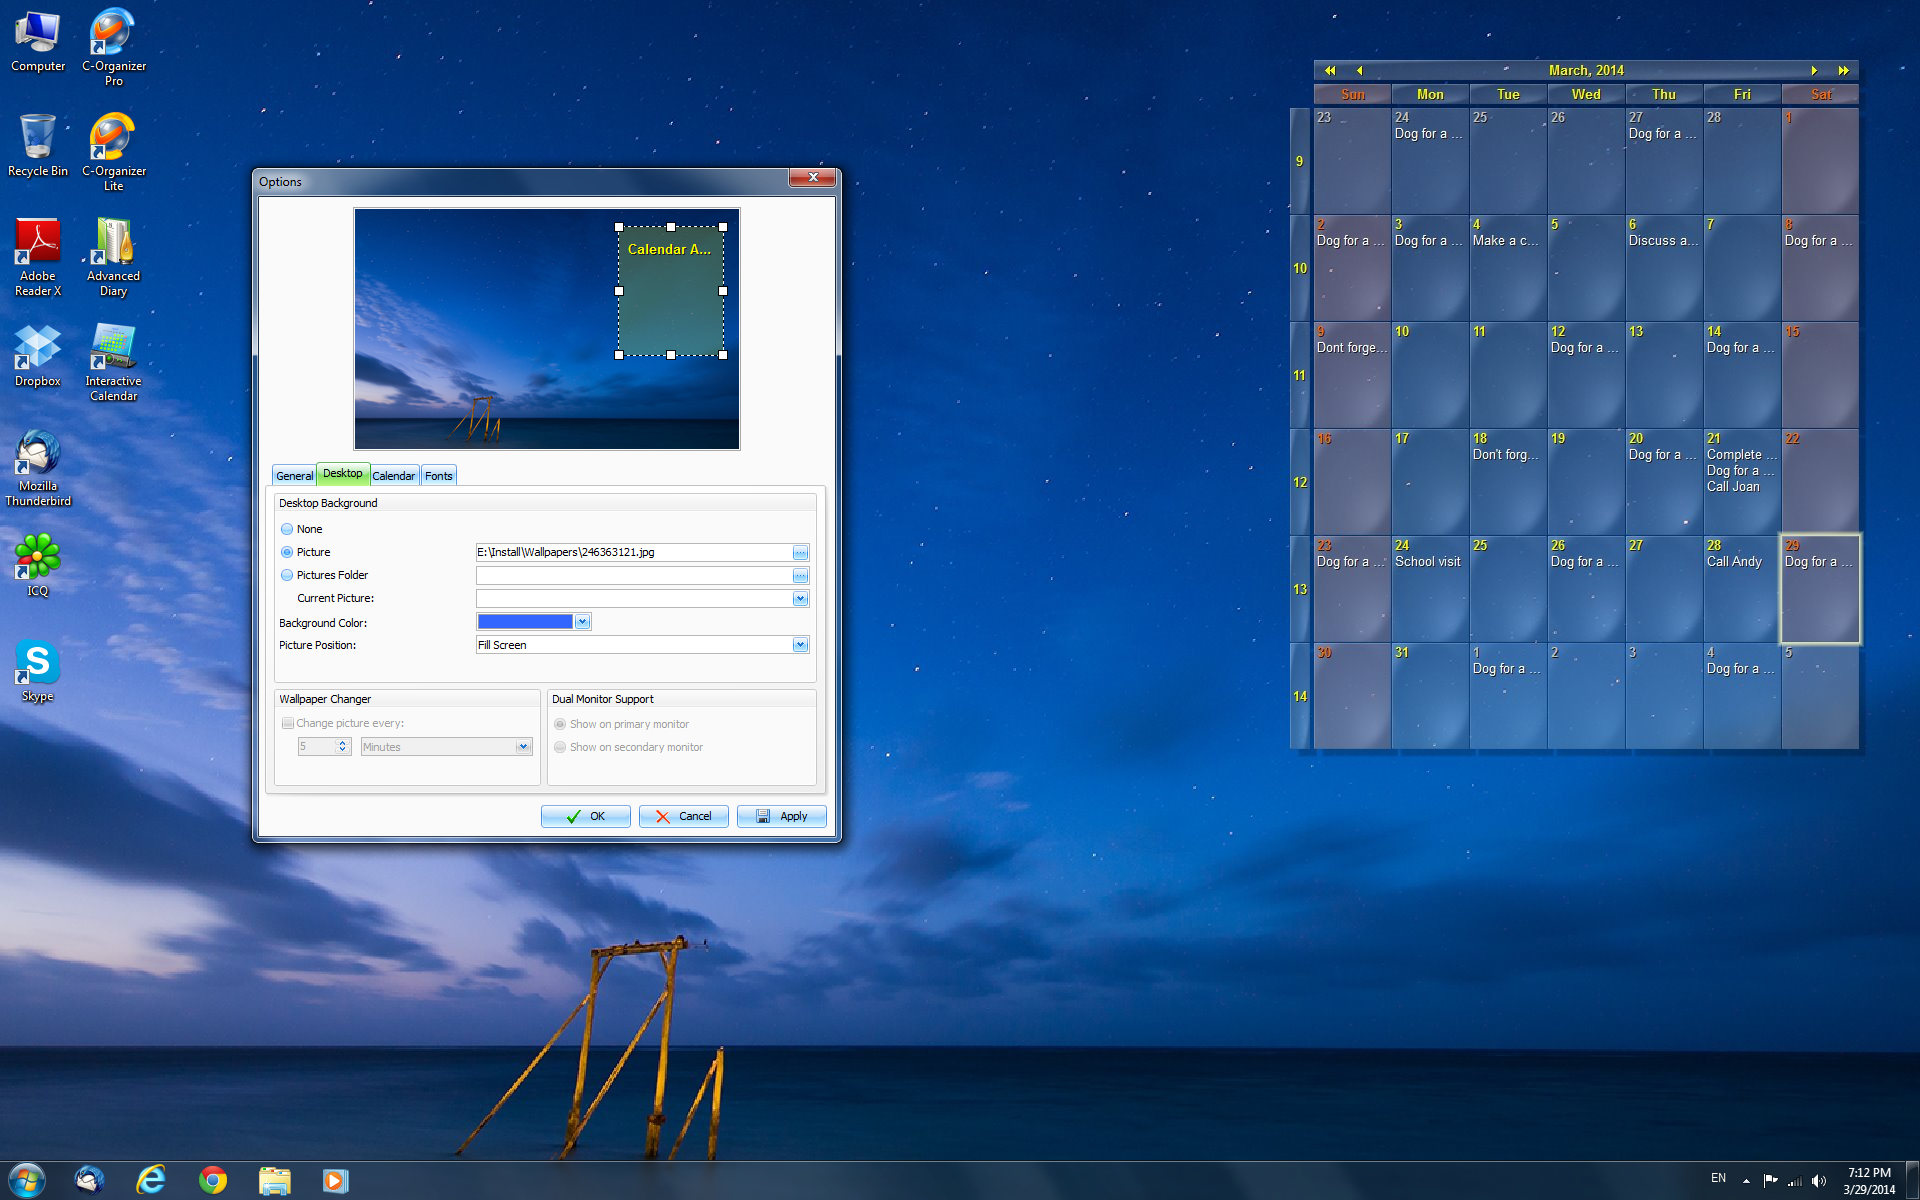The image size is (1920, 1200).
Task: Select the Desktop tab in Options
Action: point(343,476)
